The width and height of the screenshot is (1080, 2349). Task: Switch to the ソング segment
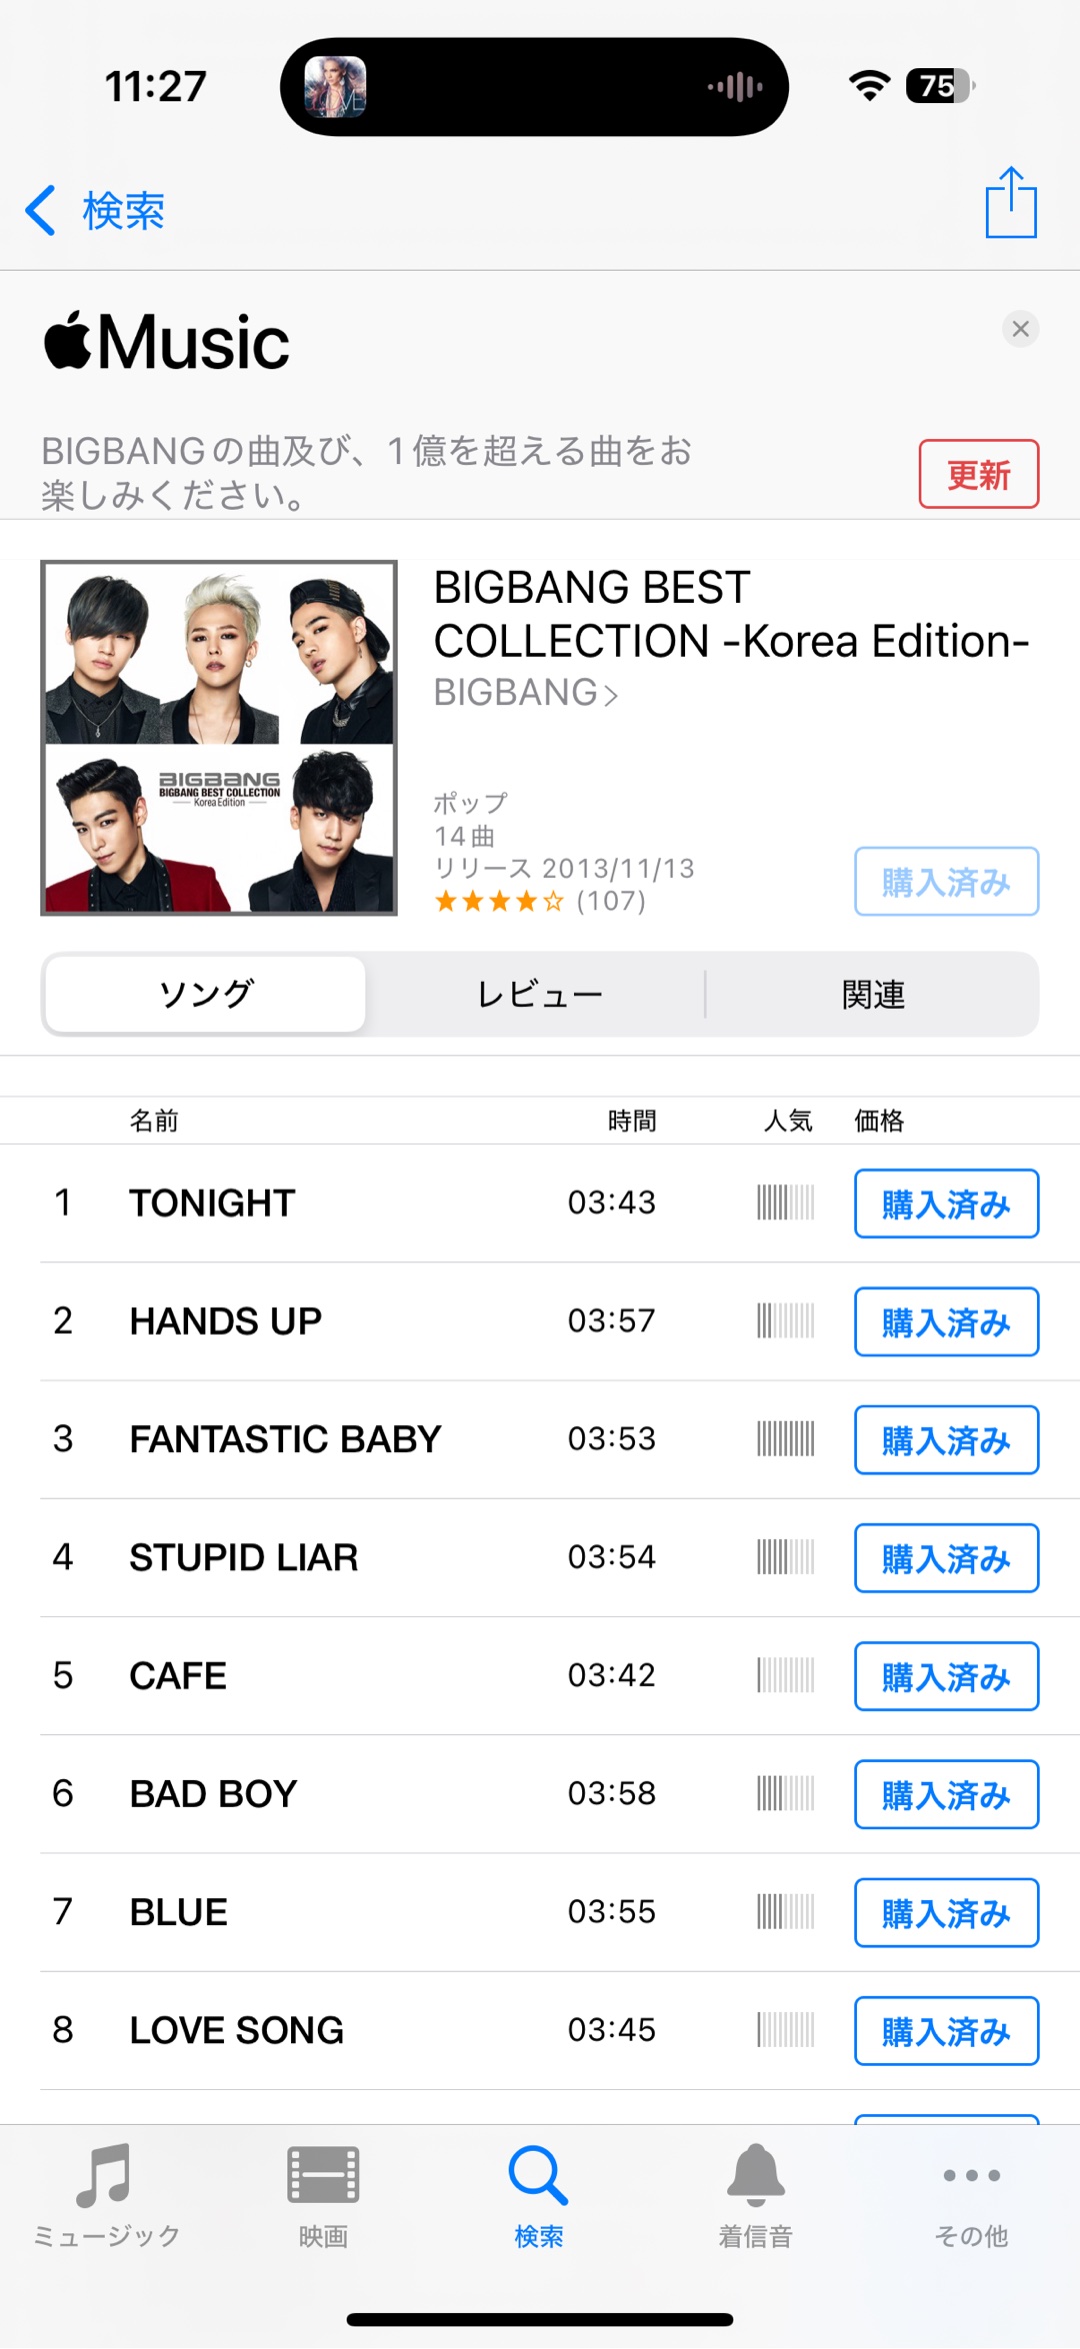(206, 994)
